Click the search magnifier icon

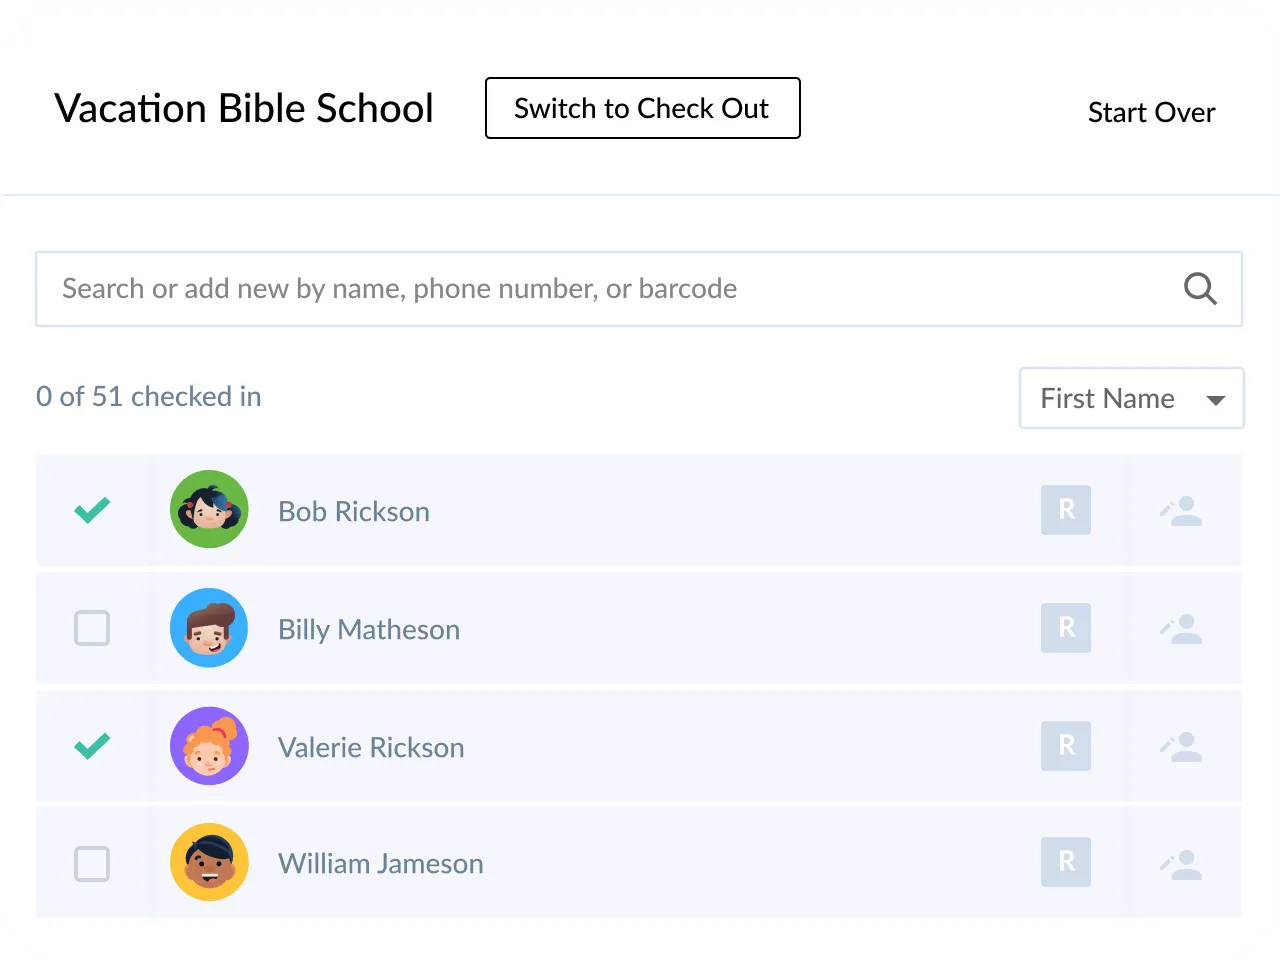1200,289
